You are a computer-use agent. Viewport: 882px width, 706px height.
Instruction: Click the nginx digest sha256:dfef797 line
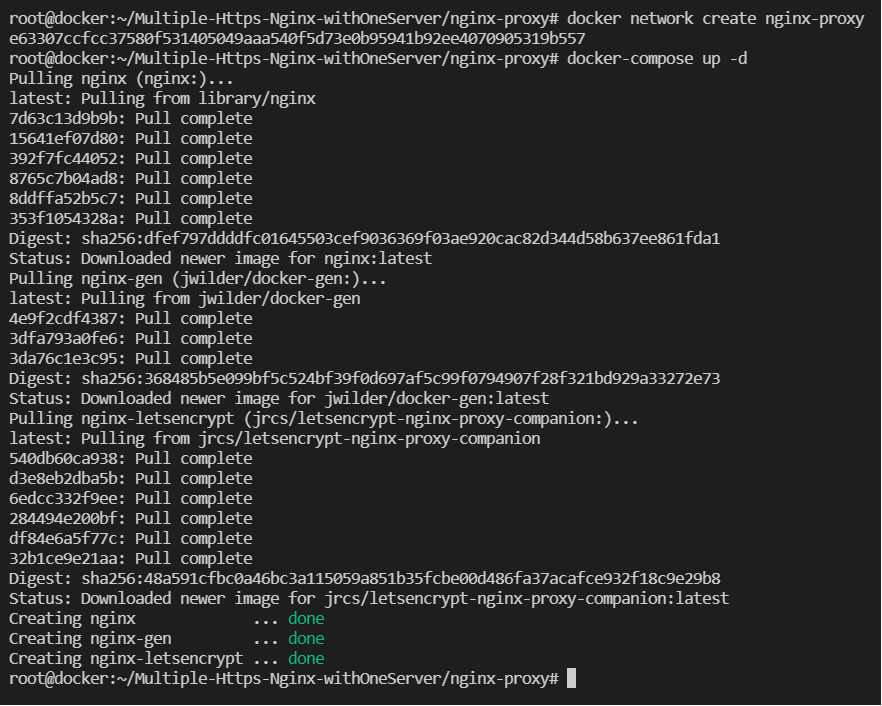(364, 239)
